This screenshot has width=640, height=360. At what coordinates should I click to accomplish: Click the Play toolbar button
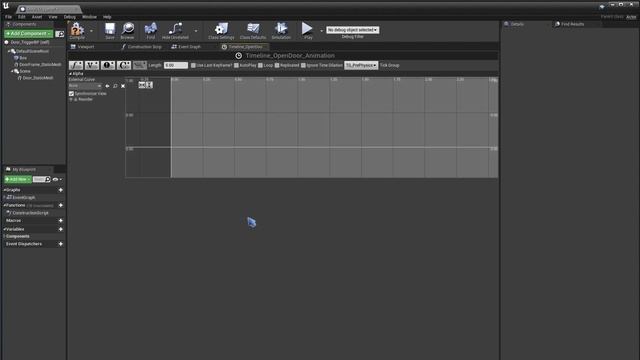coord(307,30)
